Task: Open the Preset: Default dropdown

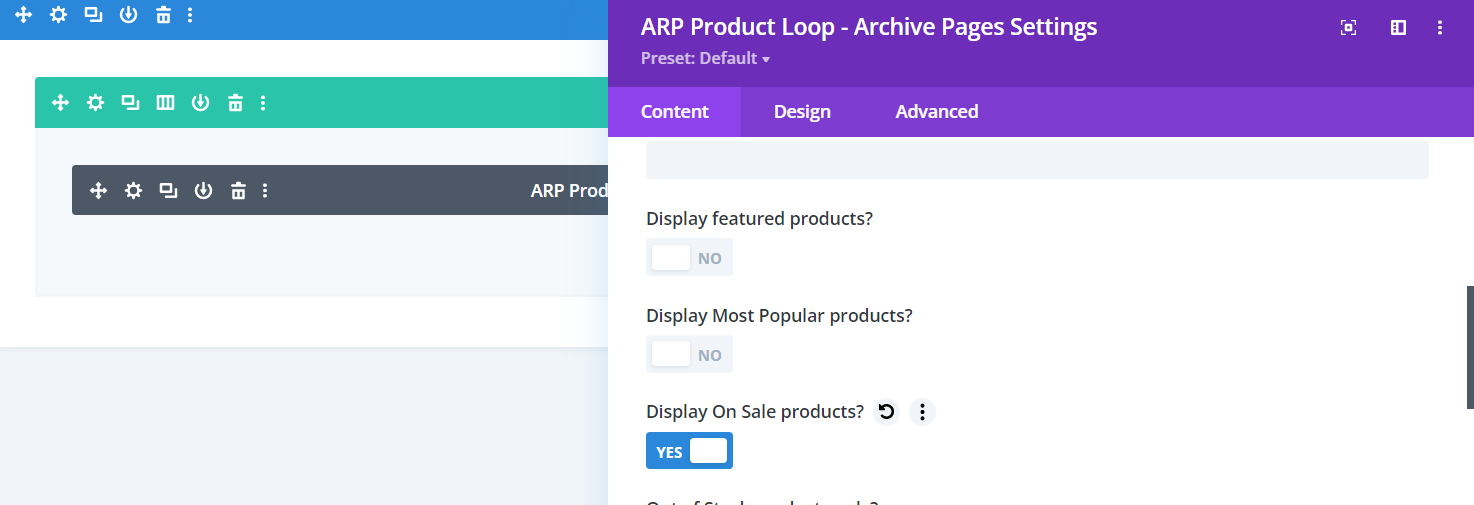Action: pyautogui.click(x=705, y=59)
